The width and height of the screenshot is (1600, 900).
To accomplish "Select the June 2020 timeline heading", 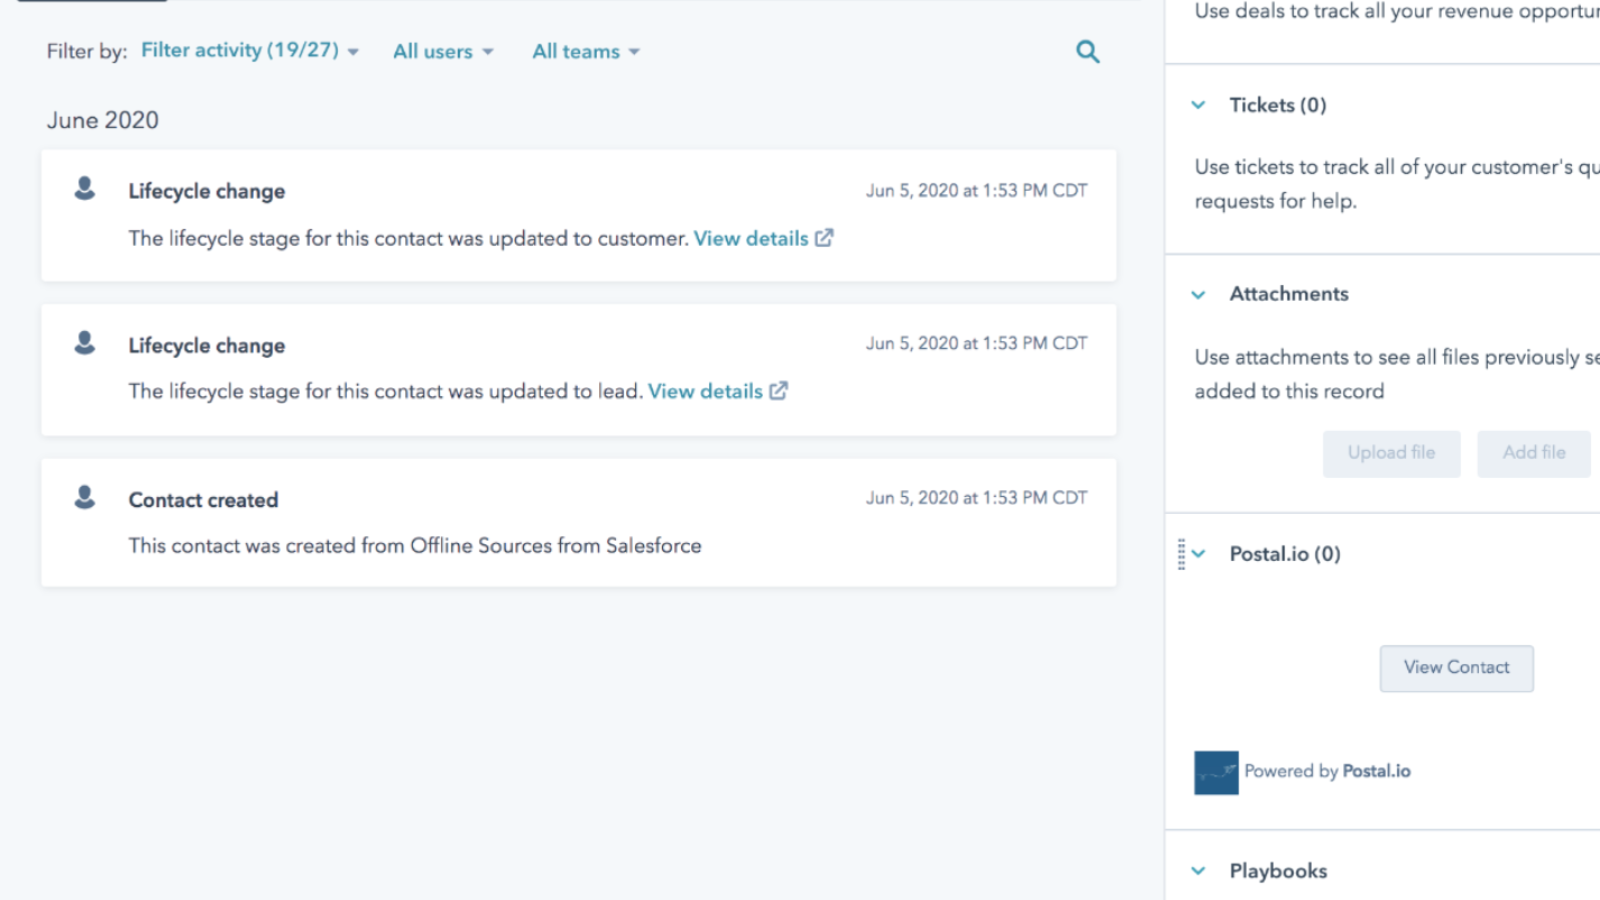I will 102,119.
